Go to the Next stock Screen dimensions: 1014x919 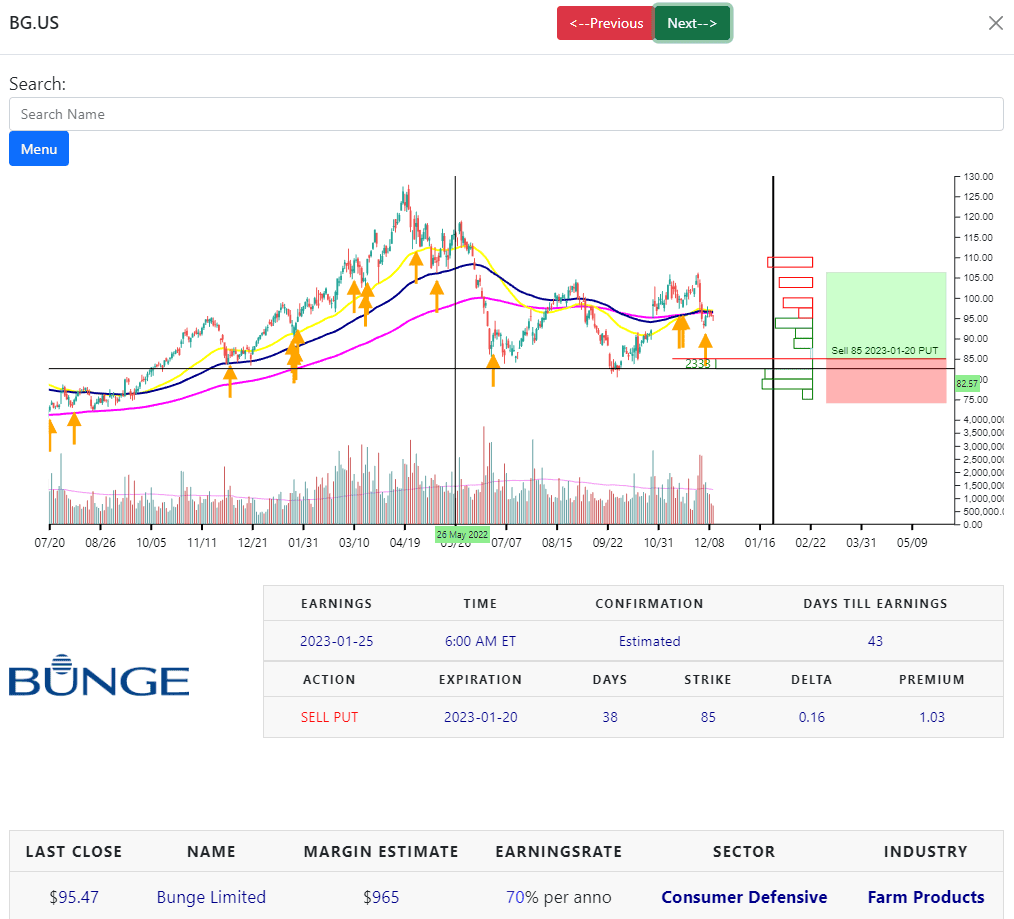coord(692,23)
